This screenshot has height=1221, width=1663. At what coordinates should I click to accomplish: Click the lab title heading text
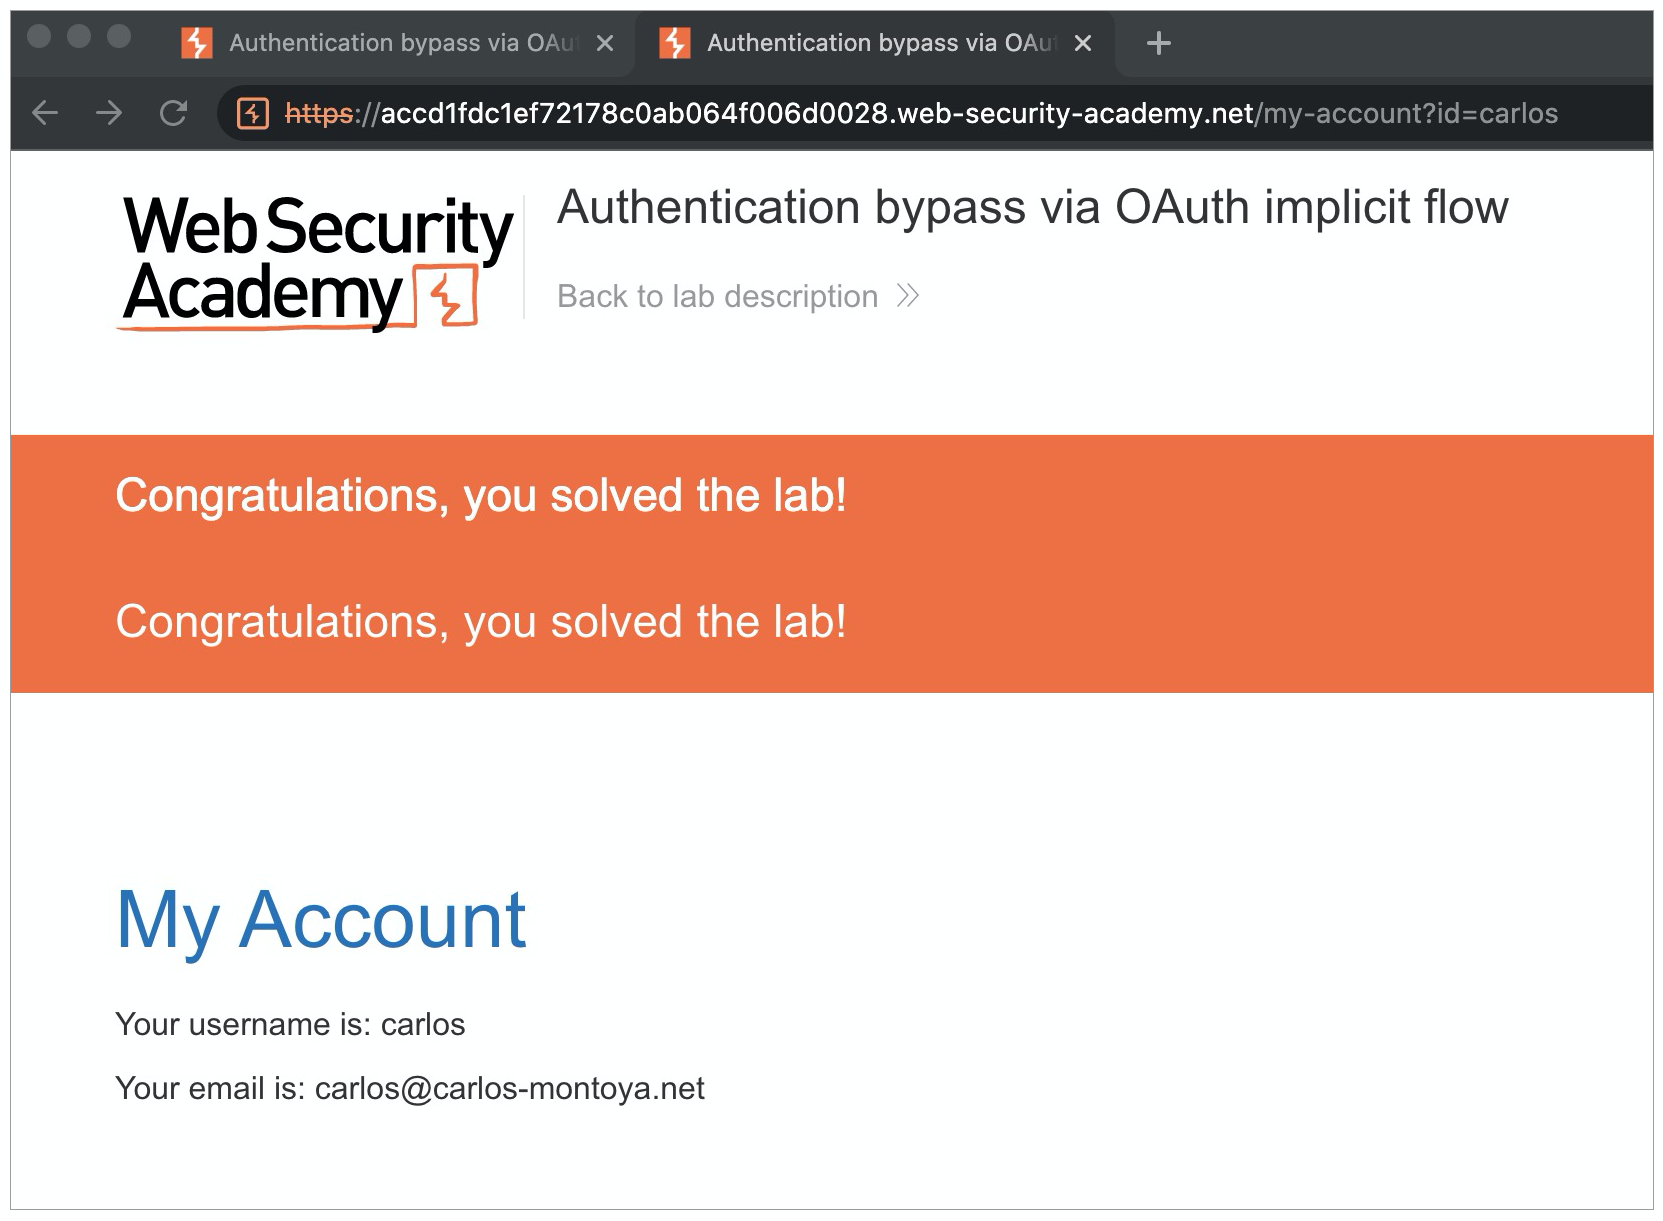[1032, 208]
